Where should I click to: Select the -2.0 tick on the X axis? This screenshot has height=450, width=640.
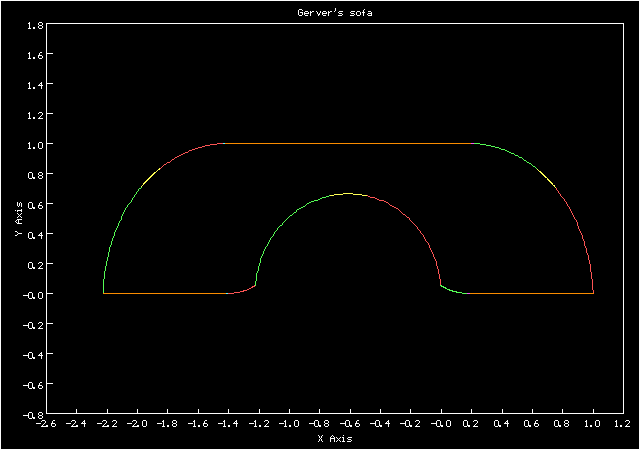coord(137,424)
